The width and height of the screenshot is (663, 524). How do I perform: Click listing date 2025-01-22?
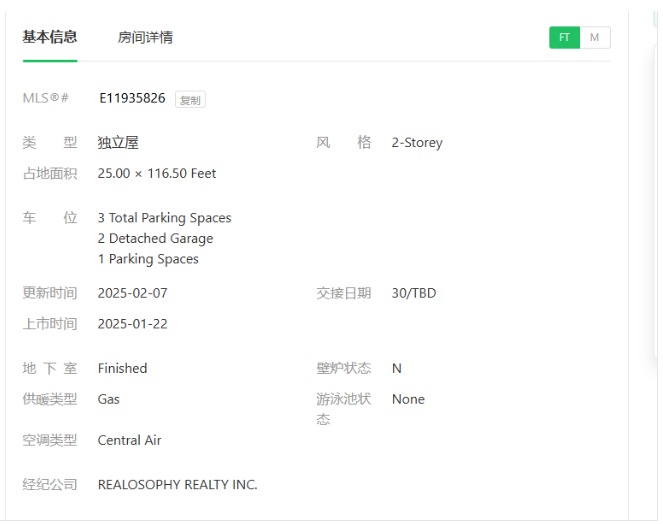tap(132, 324)
